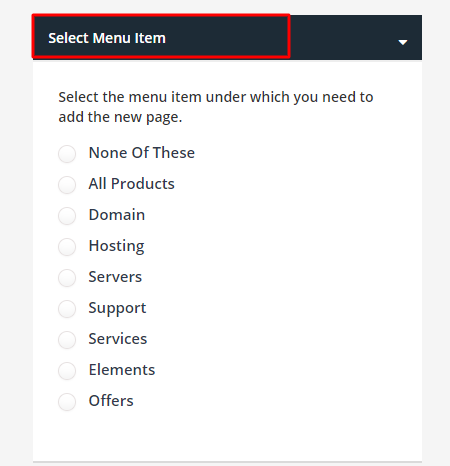Select the Services radio circle

point(67,340)
